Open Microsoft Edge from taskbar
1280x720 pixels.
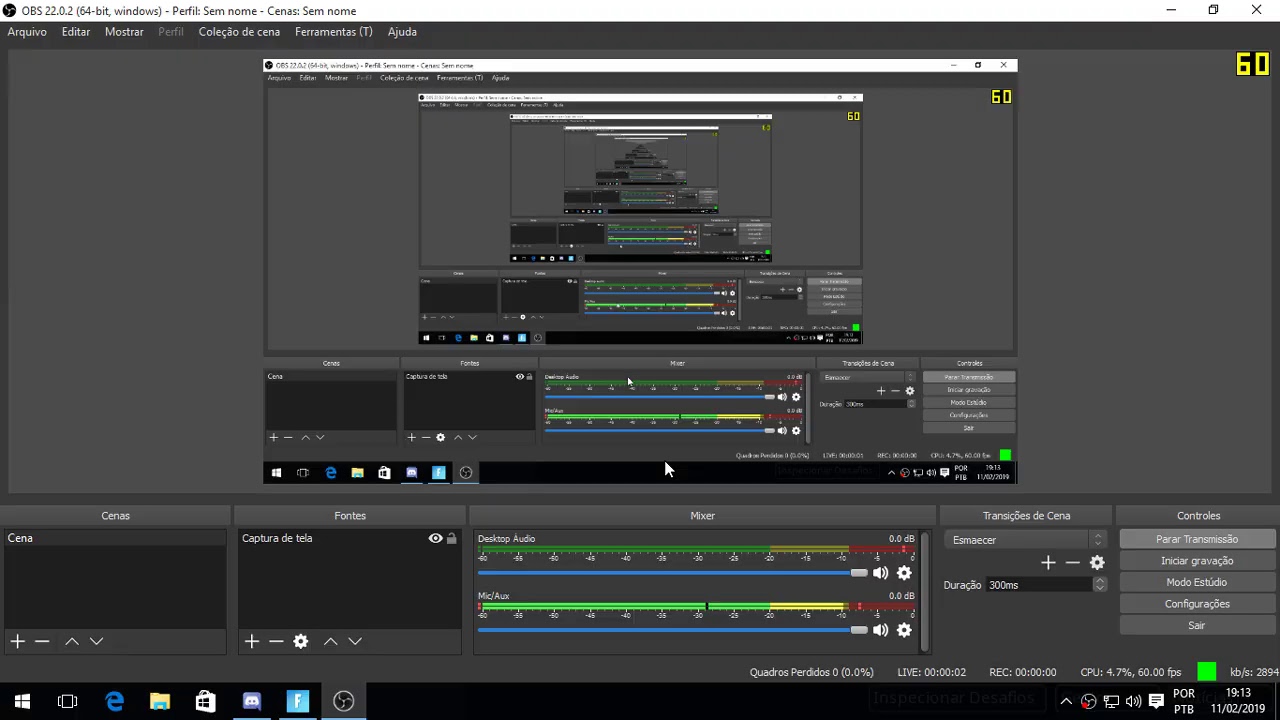point(114,701)
